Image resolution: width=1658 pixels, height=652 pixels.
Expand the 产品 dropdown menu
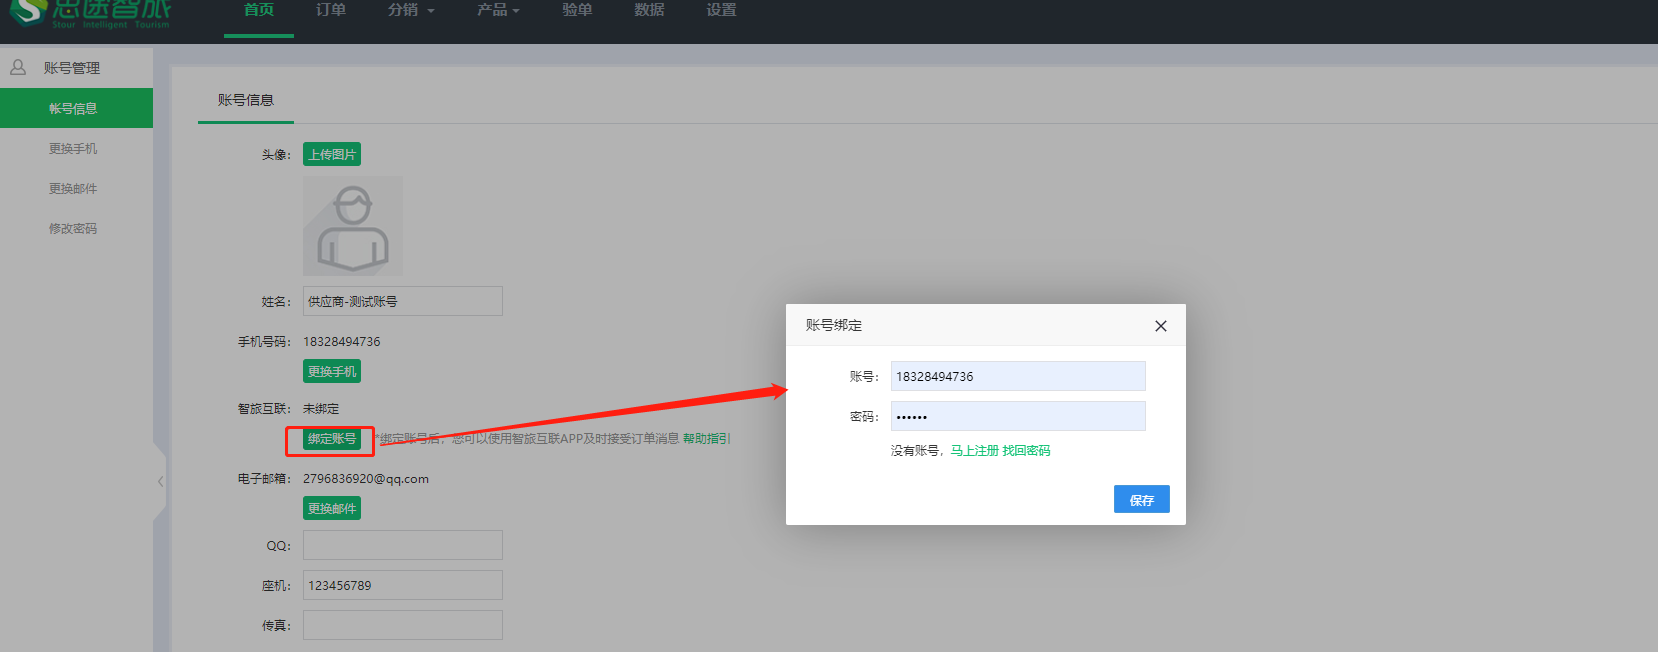tap(498, 10)
